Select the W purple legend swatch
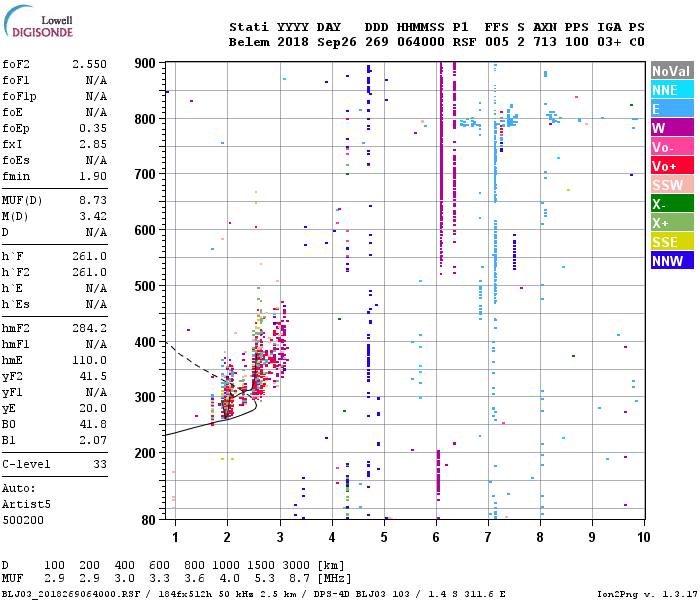700x600 pixels. pyautogui.click(x=672, y=128)
